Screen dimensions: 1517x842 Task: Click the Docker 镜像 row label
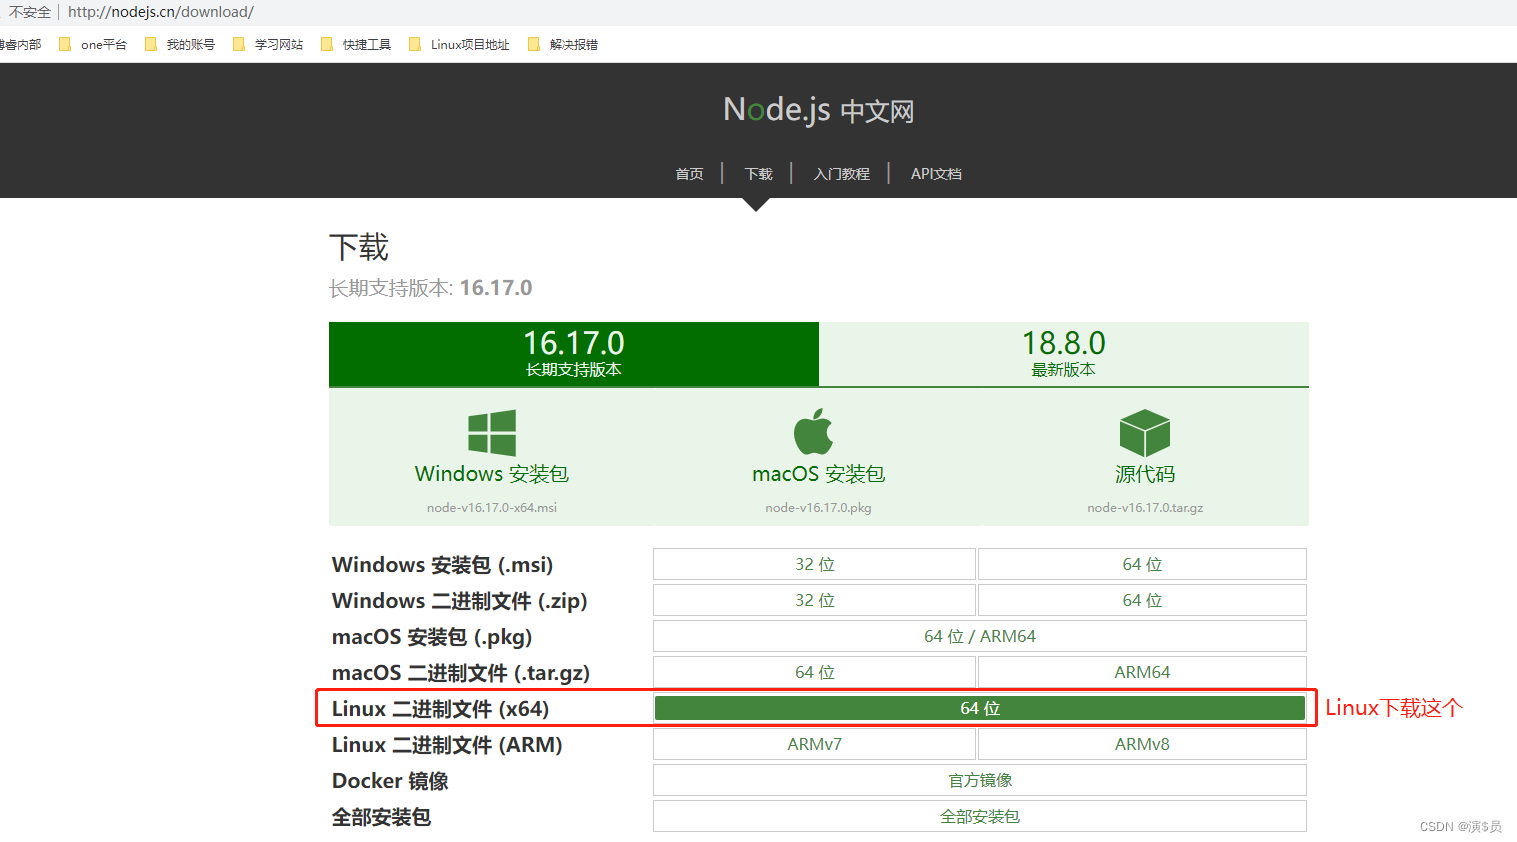(x=390, y=781)
